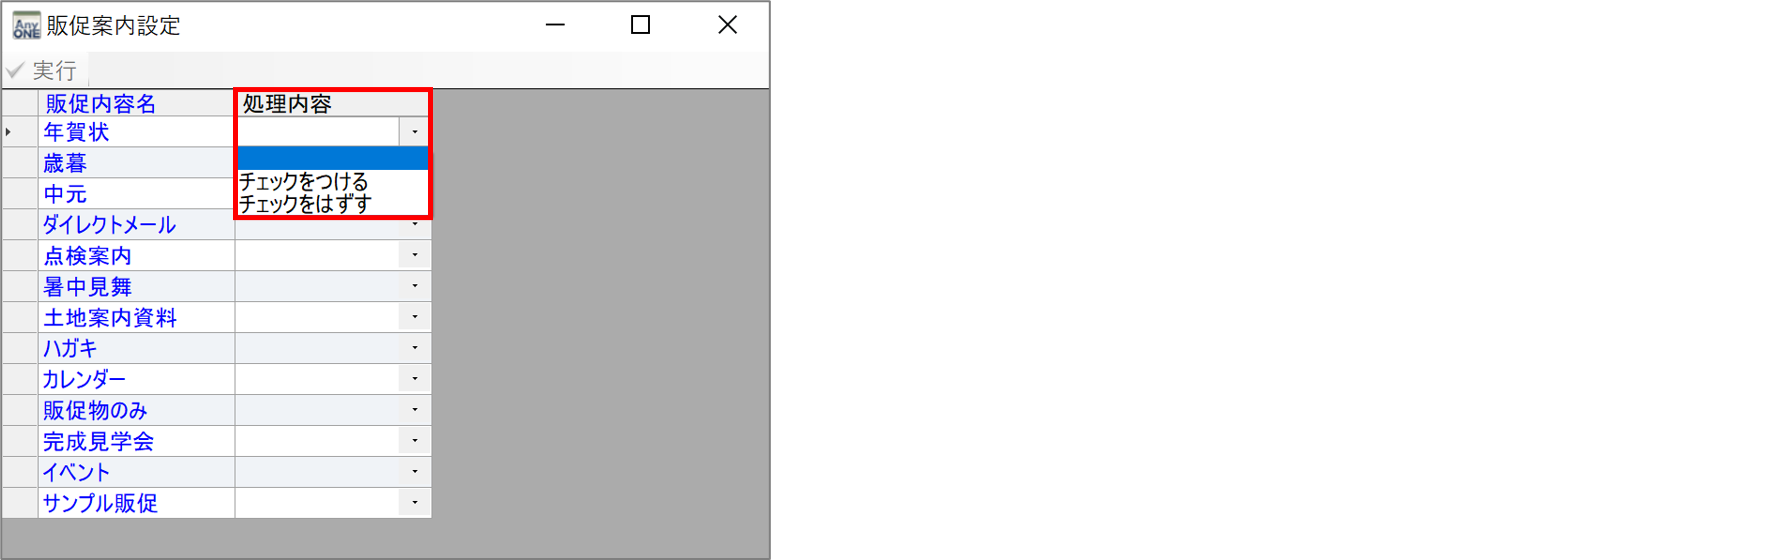Choose チェックをはずす from the dropdown list

tap(305, 204)
